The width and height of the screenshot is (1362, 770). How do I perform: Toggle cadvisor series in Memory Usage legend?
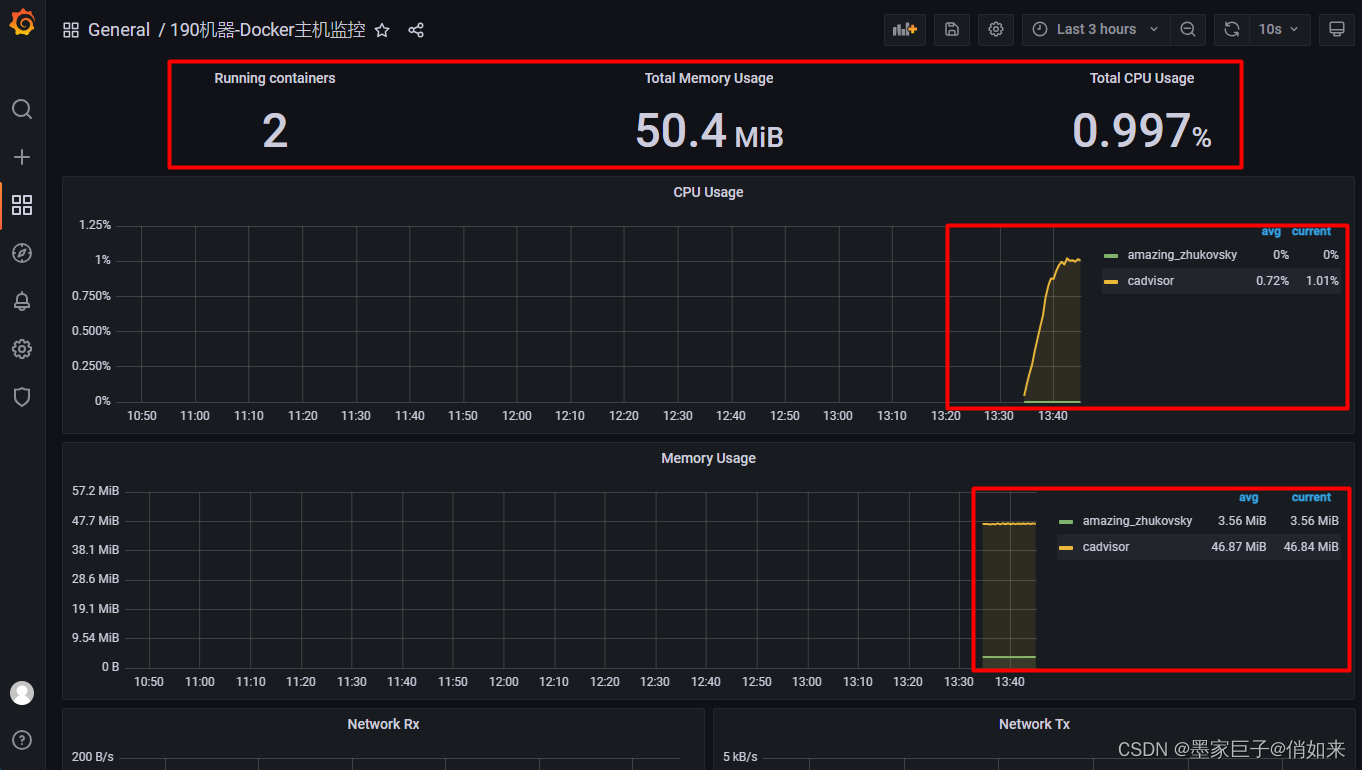click(x=1106, y=547)
